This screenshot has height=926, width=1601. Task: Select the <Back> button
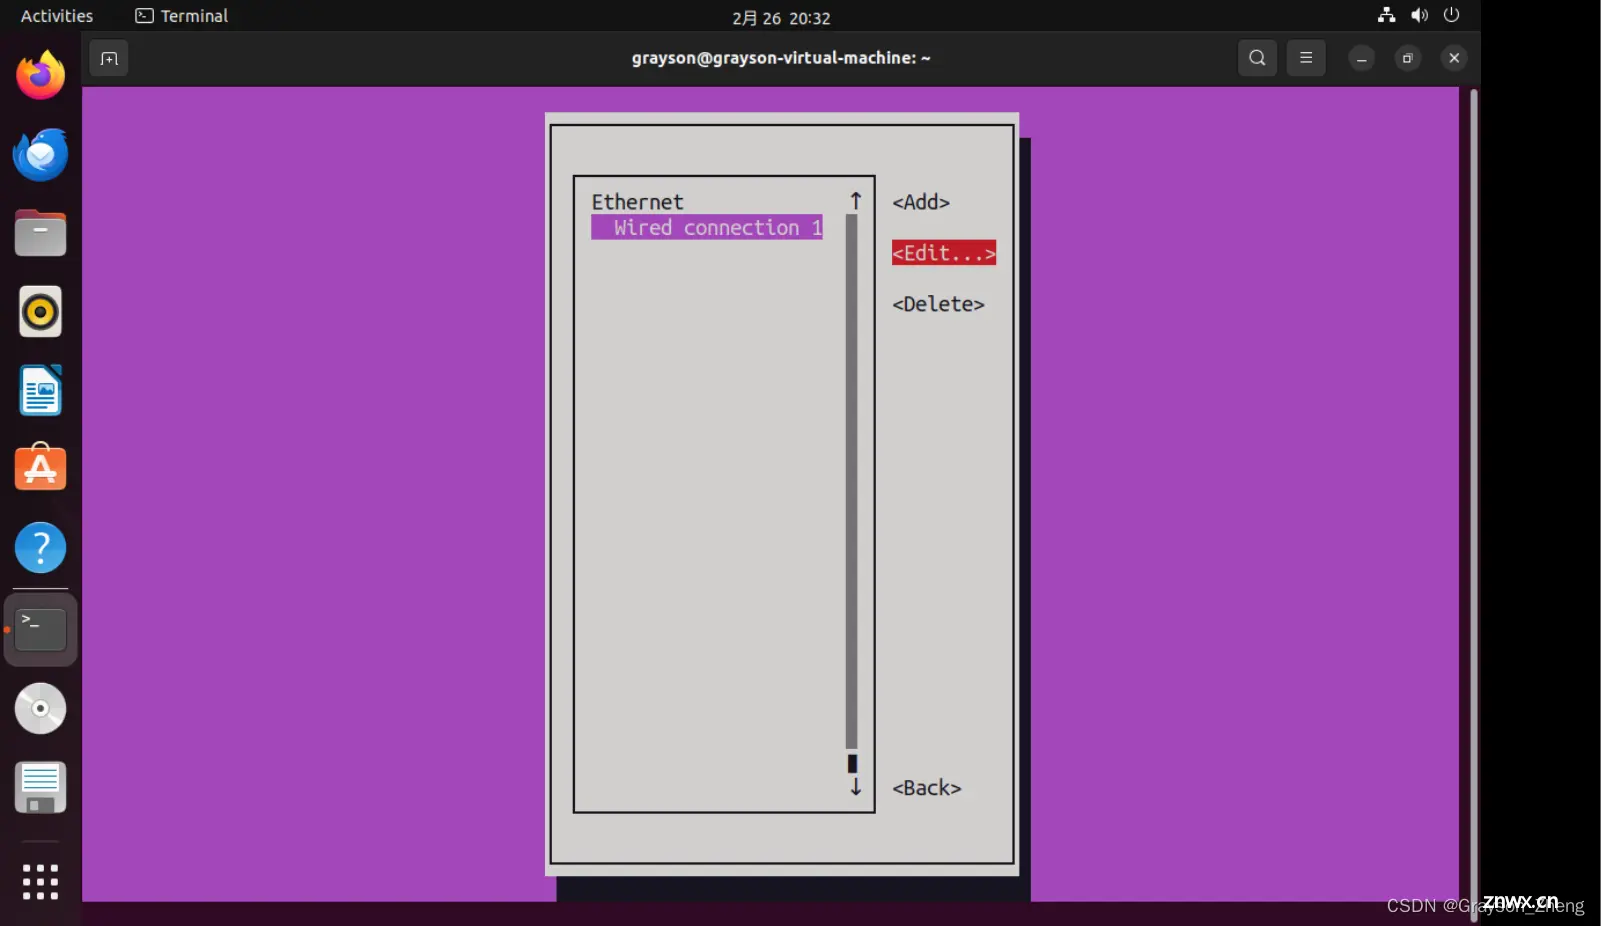pyautogui.click(x=927, y=788)
